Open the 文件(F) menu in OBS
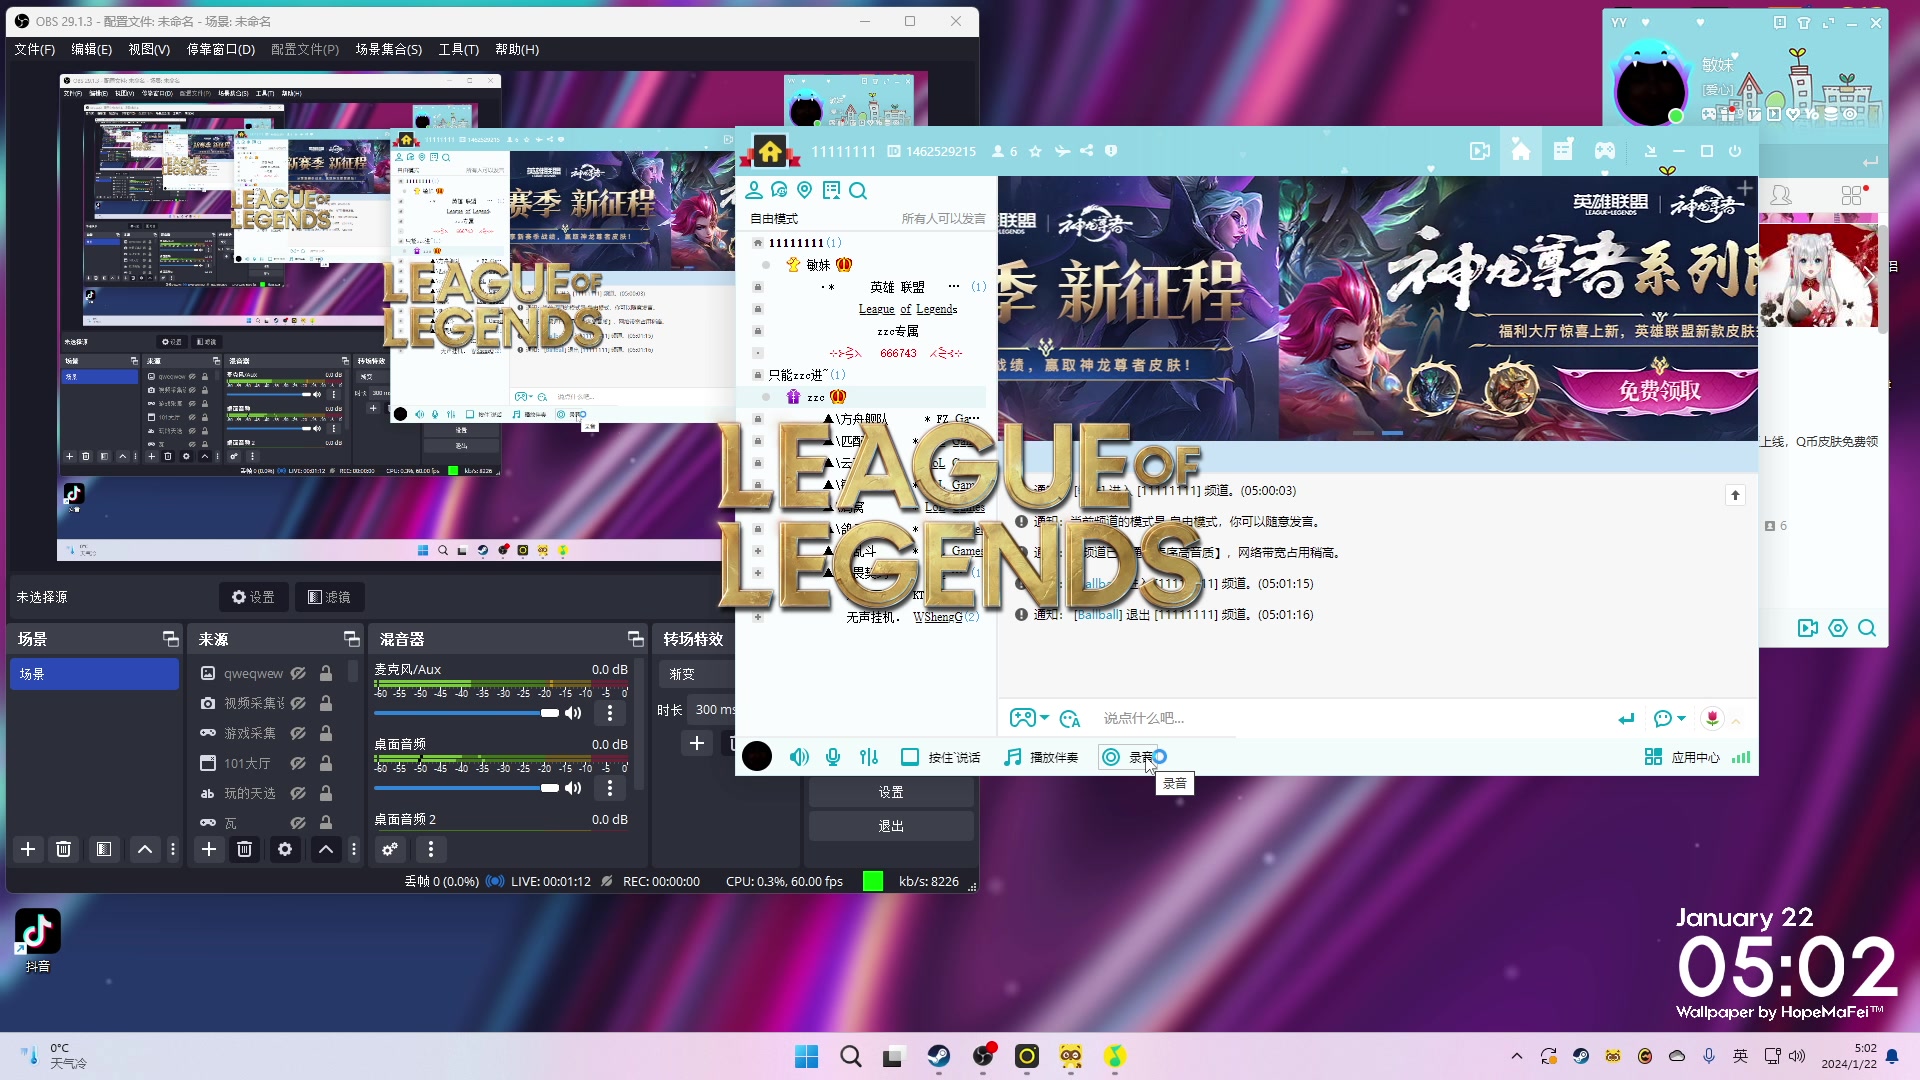The image size is (1920, 1080). (34, 49)
